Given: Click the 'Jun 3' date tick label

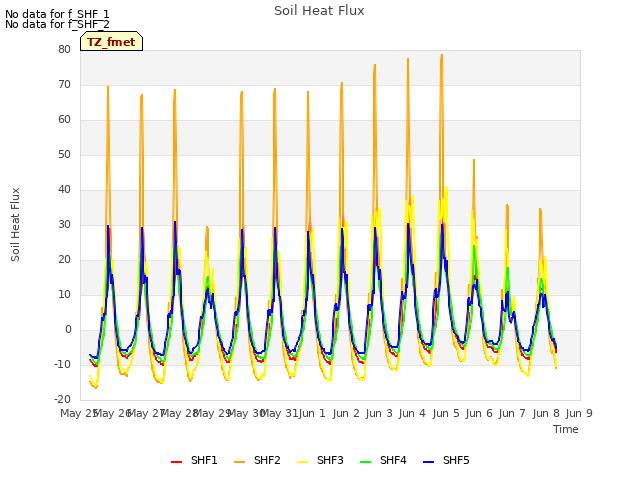Looking at the screenshot, I should 379,413.
